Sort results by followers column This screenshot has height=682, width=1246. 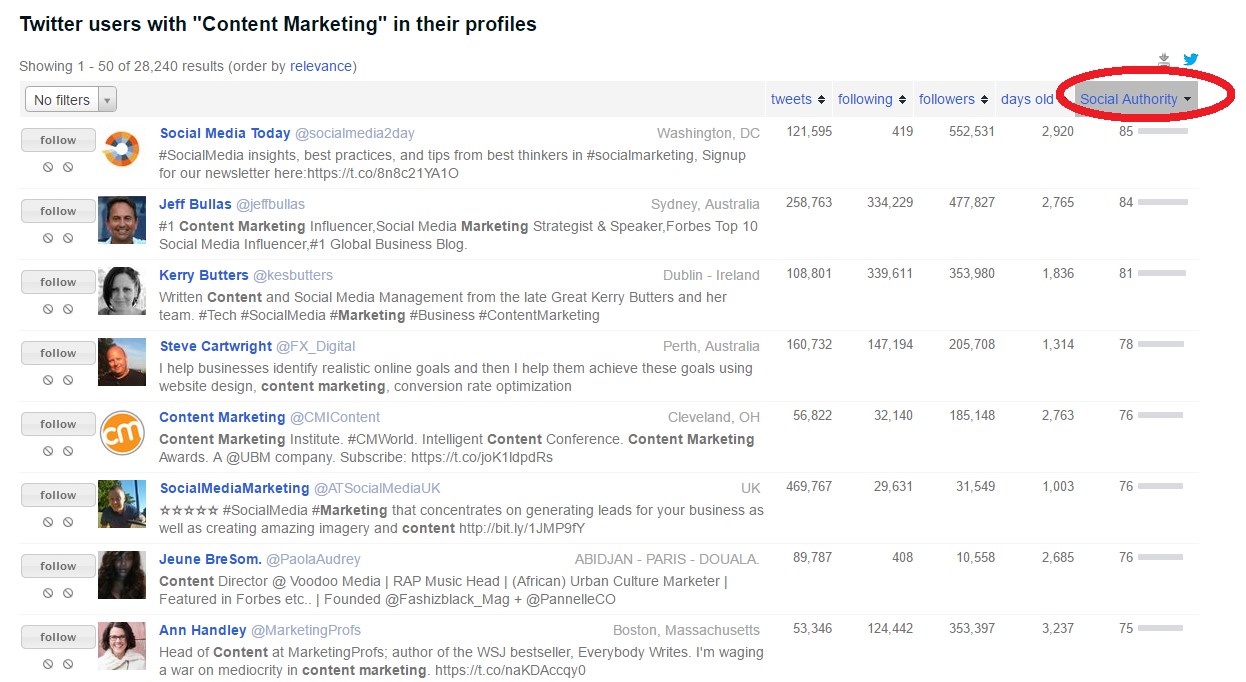(x=954, y=99)
